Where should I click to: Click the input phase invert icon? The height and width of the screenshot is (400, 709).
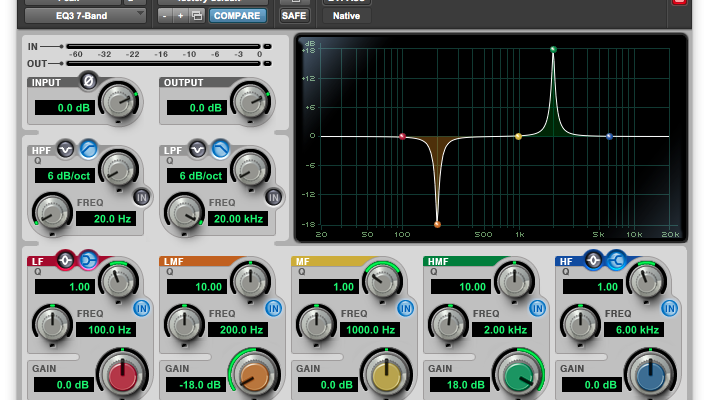(x=88, y=81)
